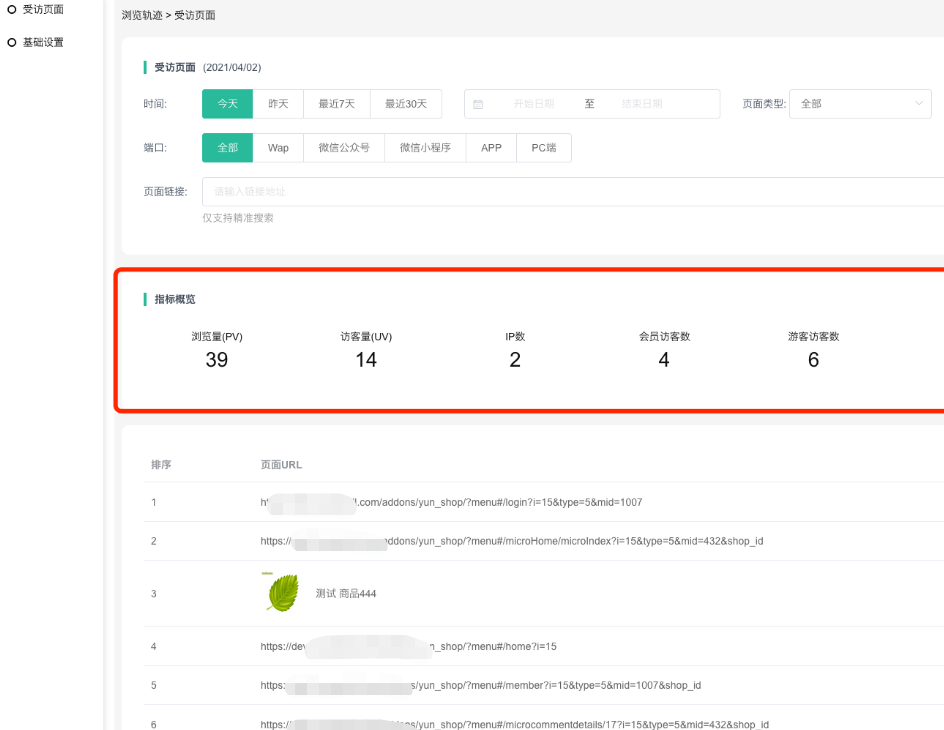Click the 结束日期 end date field

tap(641, 104)
